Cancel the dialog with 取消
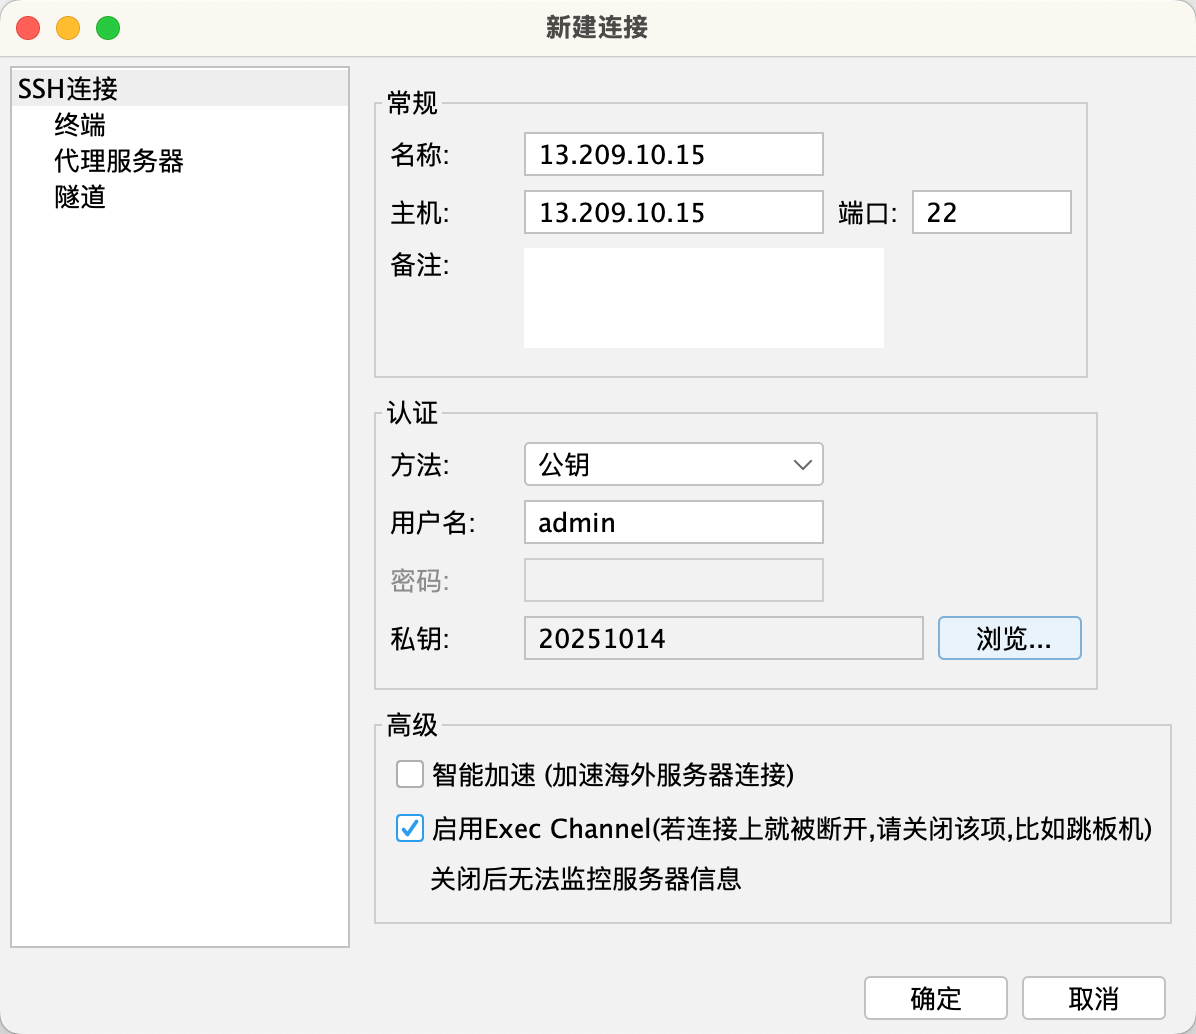The width and height of the screenshot is (1196, 1034). point(1093,998)
